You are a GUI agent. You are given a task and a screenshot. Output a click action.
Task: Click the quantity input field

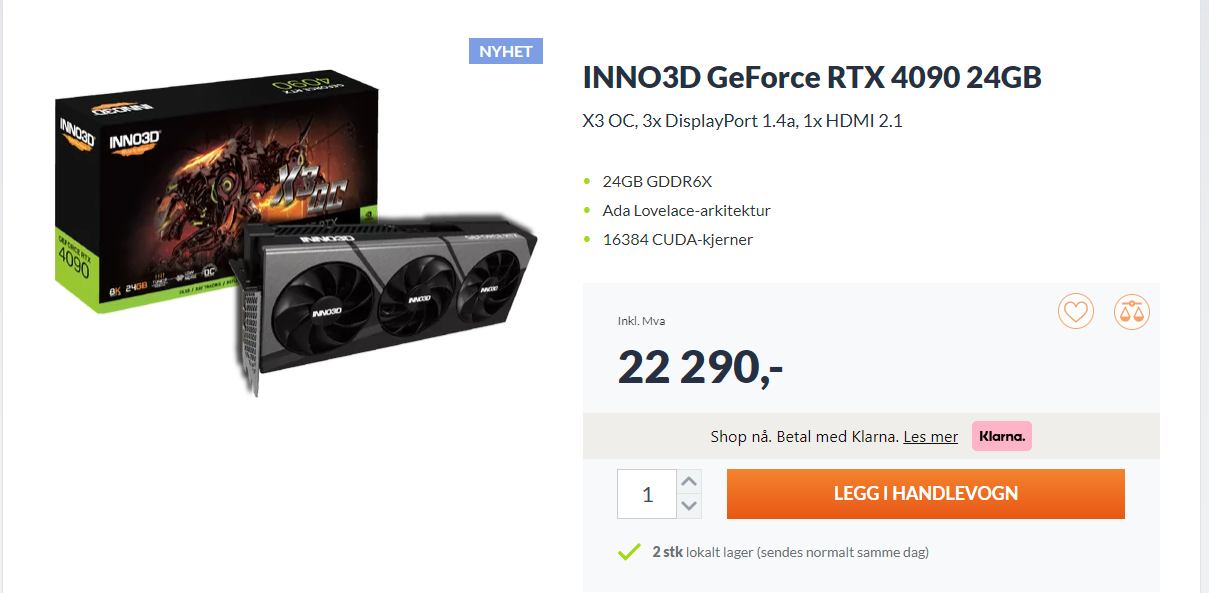(x=647, y=494)
